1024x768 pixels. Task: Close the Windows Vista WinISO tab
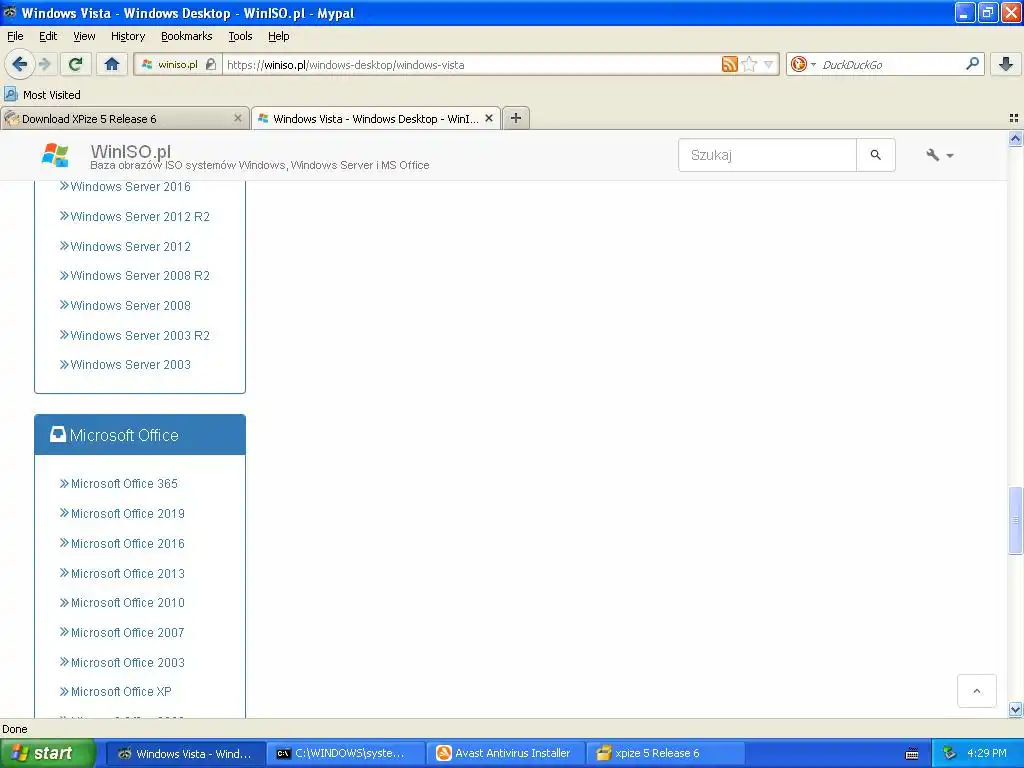pyautogui.click(x=488, y=118)
